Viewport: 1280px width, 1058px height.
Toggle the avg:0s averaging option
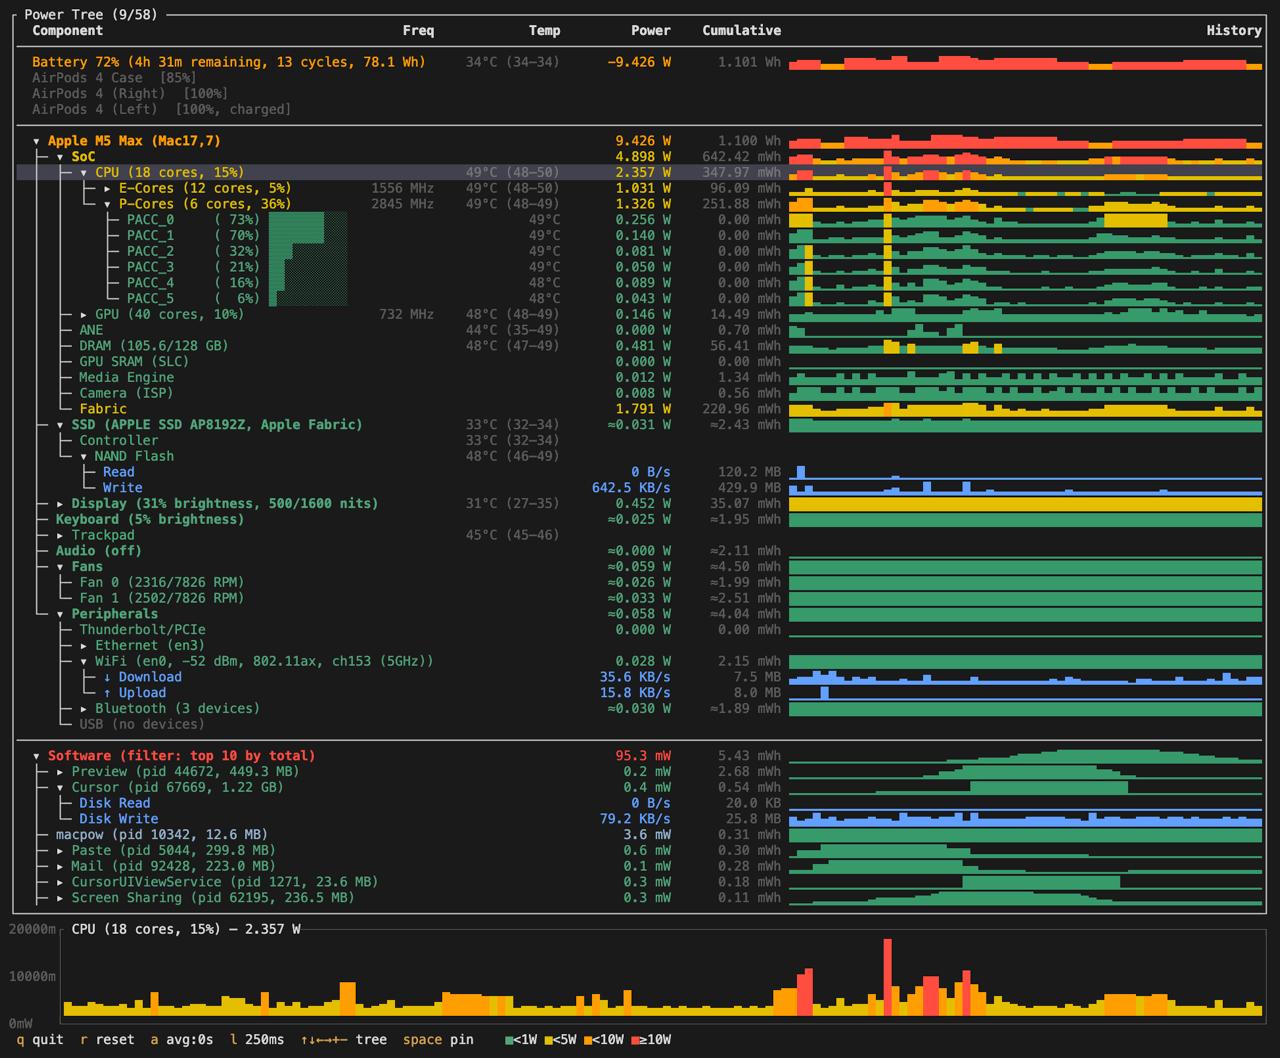point(181,1040)
